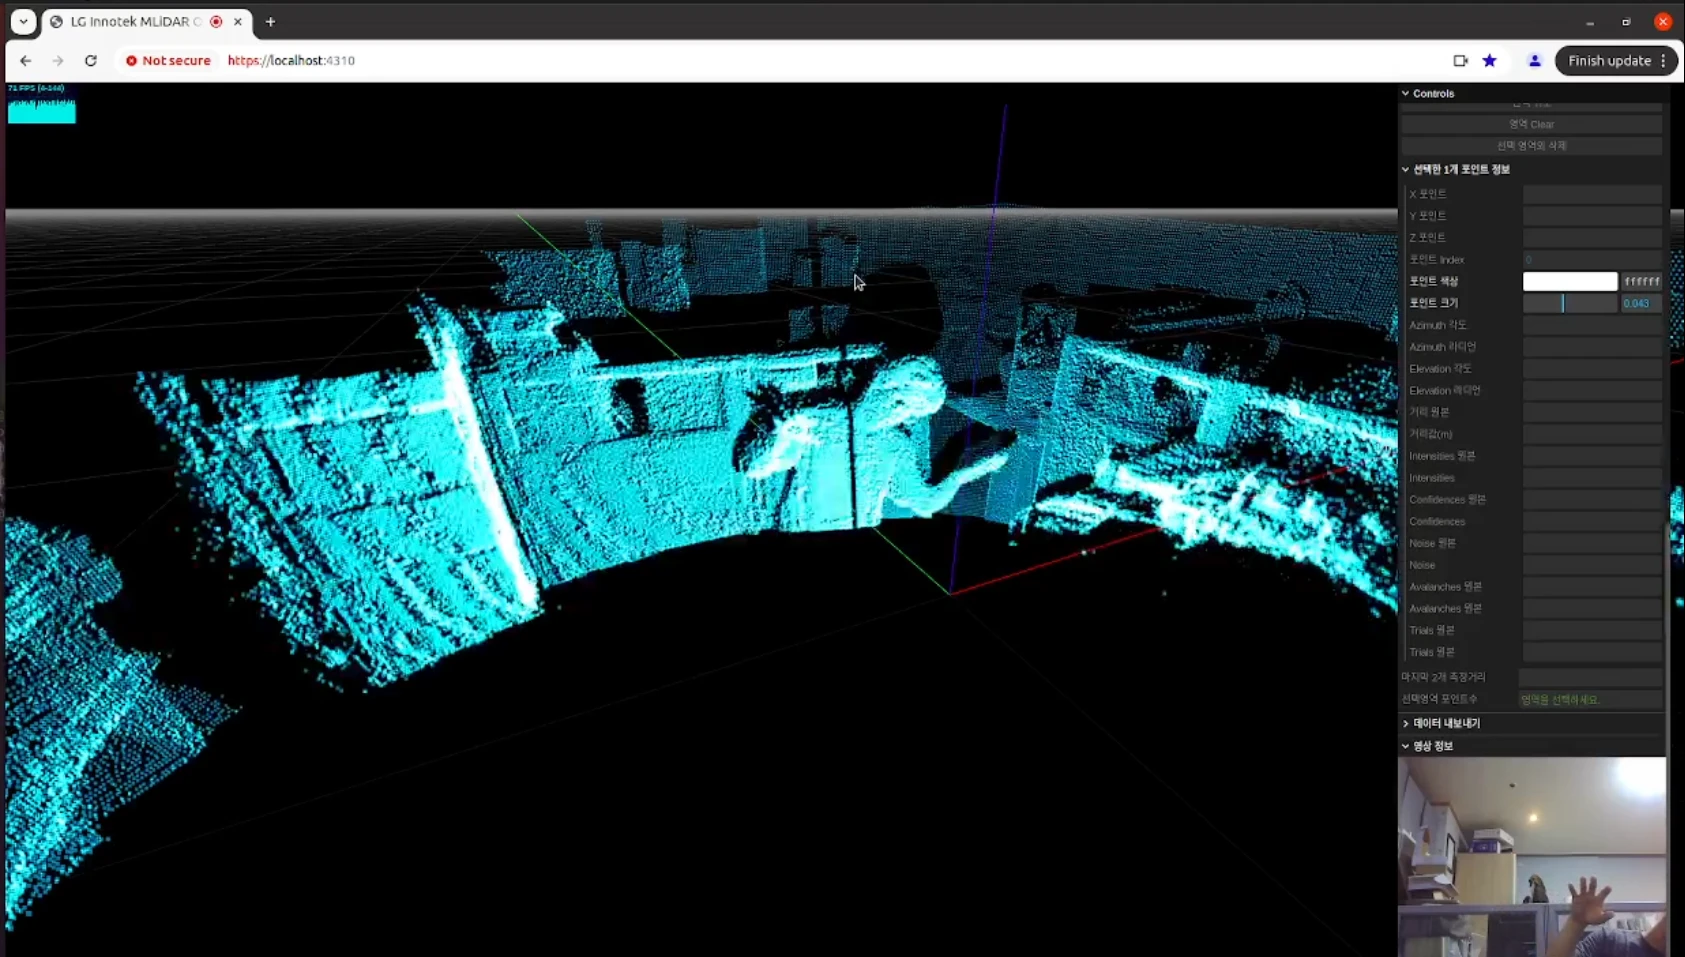1685x957 pixels.
Task: Reload the localhost page
Action: (91, 61)
